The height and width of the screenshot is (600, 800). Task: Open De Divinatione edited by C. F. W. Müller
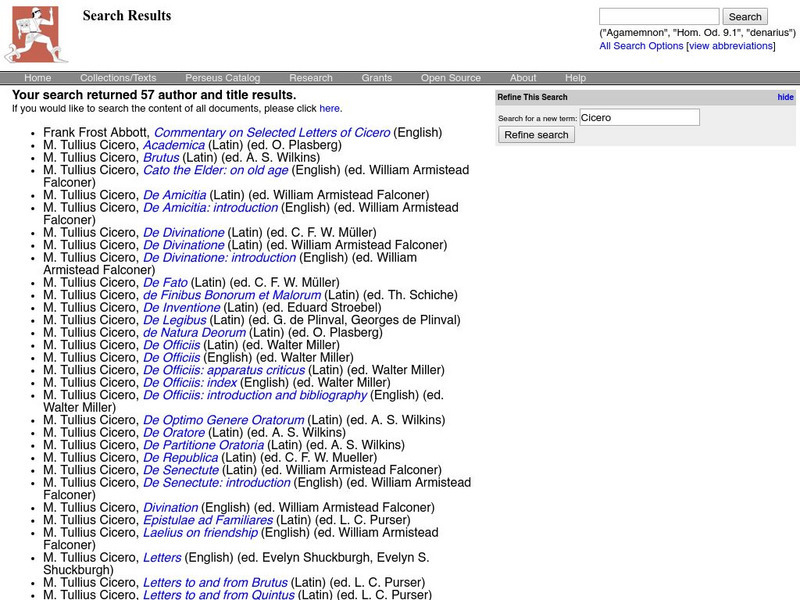[184, 233]
